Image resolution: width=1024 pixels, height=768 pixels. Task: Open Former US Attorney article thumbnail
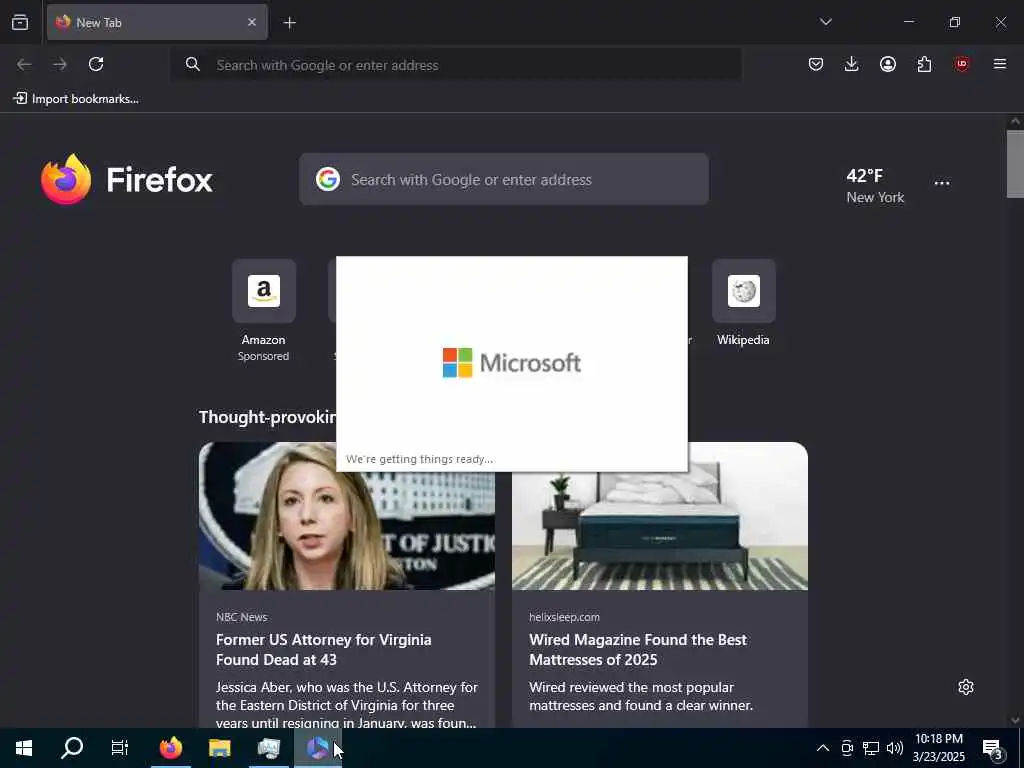click(347, 516)
